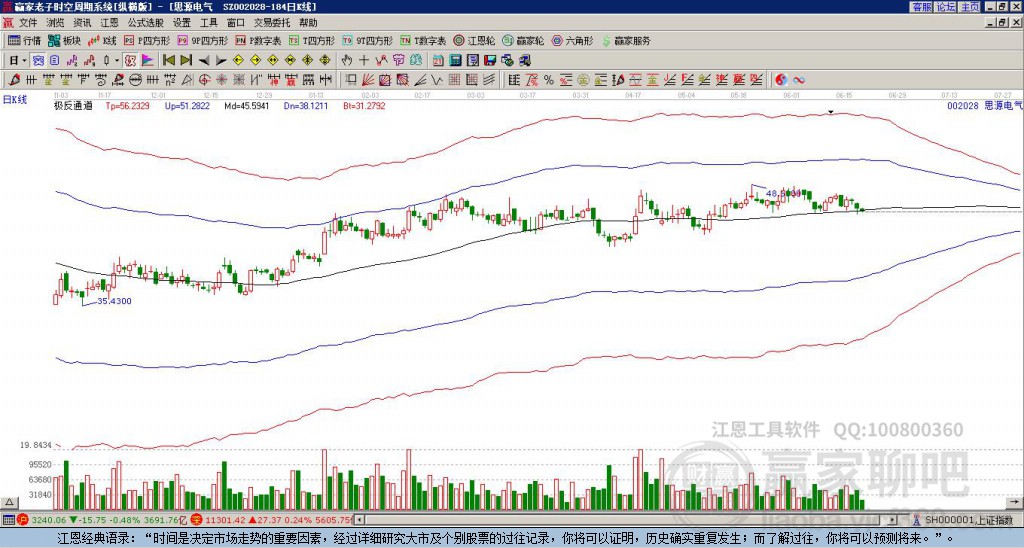Open the 江恩 menu
The height and width of the screenshot is (548, 1024).
point(110,23)
